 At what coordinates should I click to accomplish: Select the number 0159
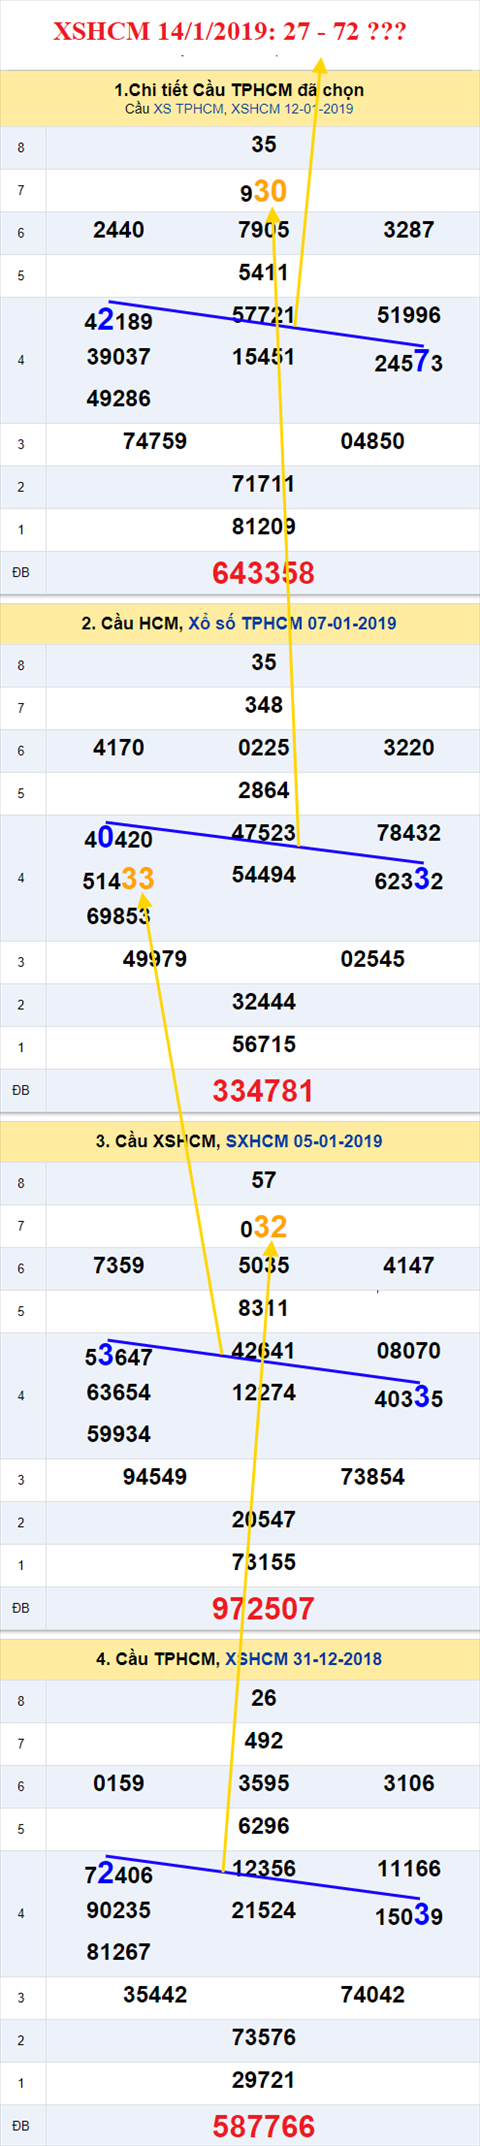pyautogui.click(x=119, y=1784)
